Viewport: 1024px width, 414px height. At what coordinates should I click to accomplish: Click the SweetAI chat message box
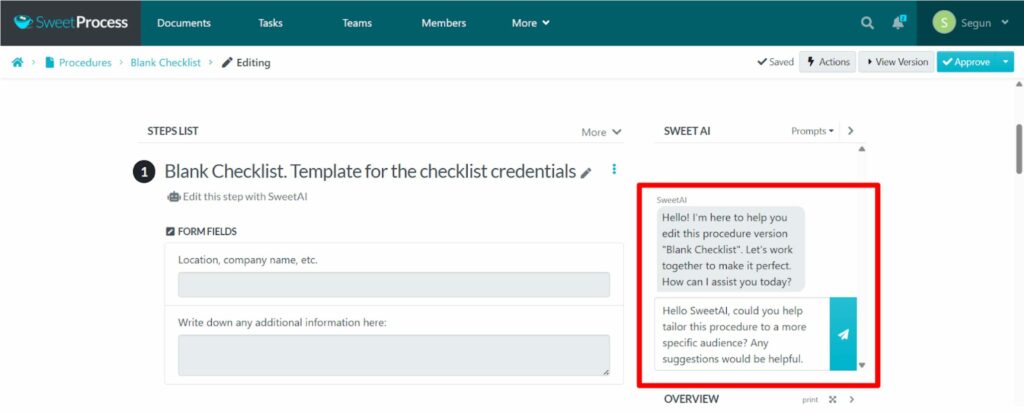742,334
